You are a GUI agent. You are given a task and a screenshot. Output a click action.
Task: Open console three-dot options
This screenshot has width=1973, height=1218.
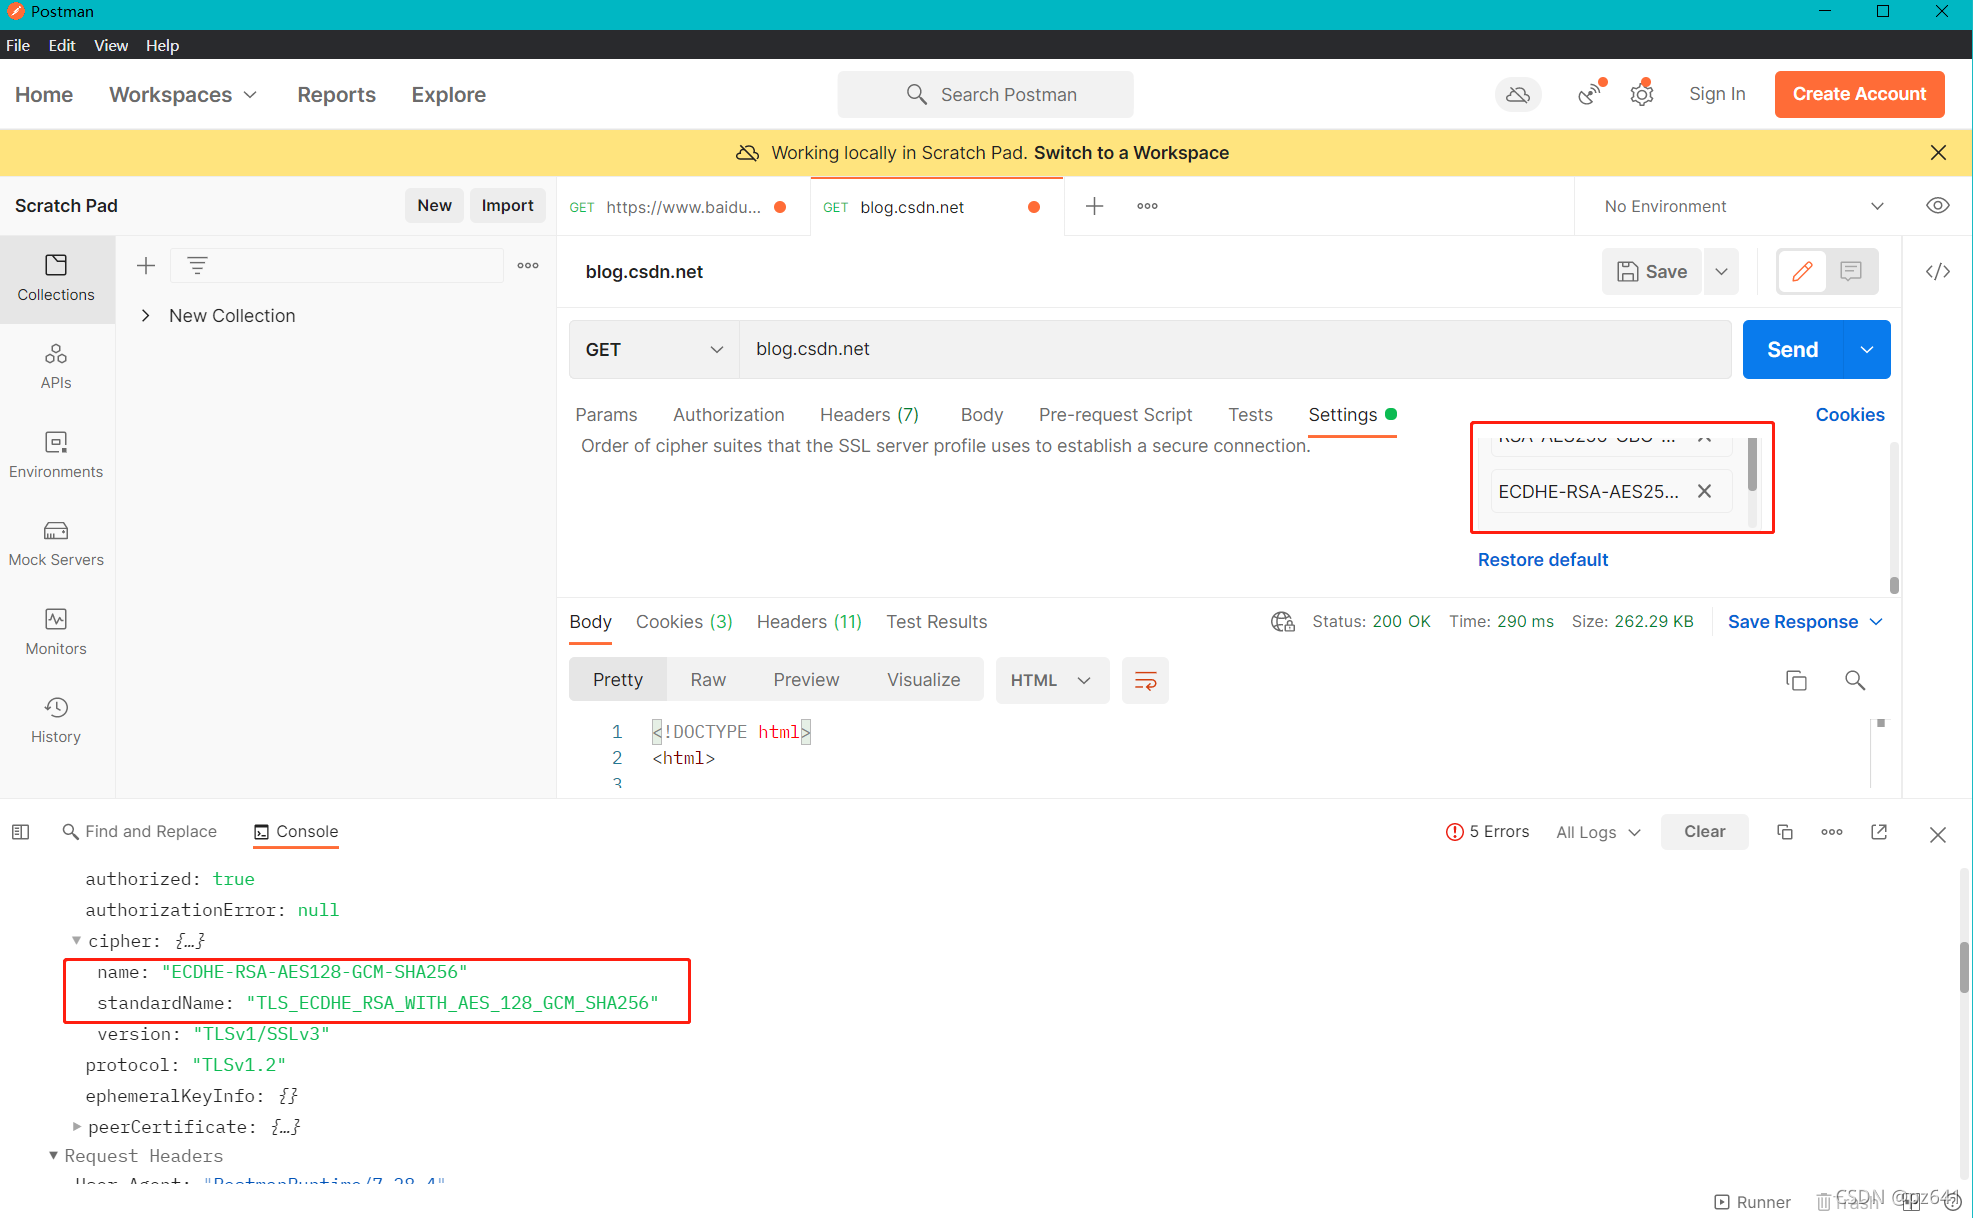1832,832
